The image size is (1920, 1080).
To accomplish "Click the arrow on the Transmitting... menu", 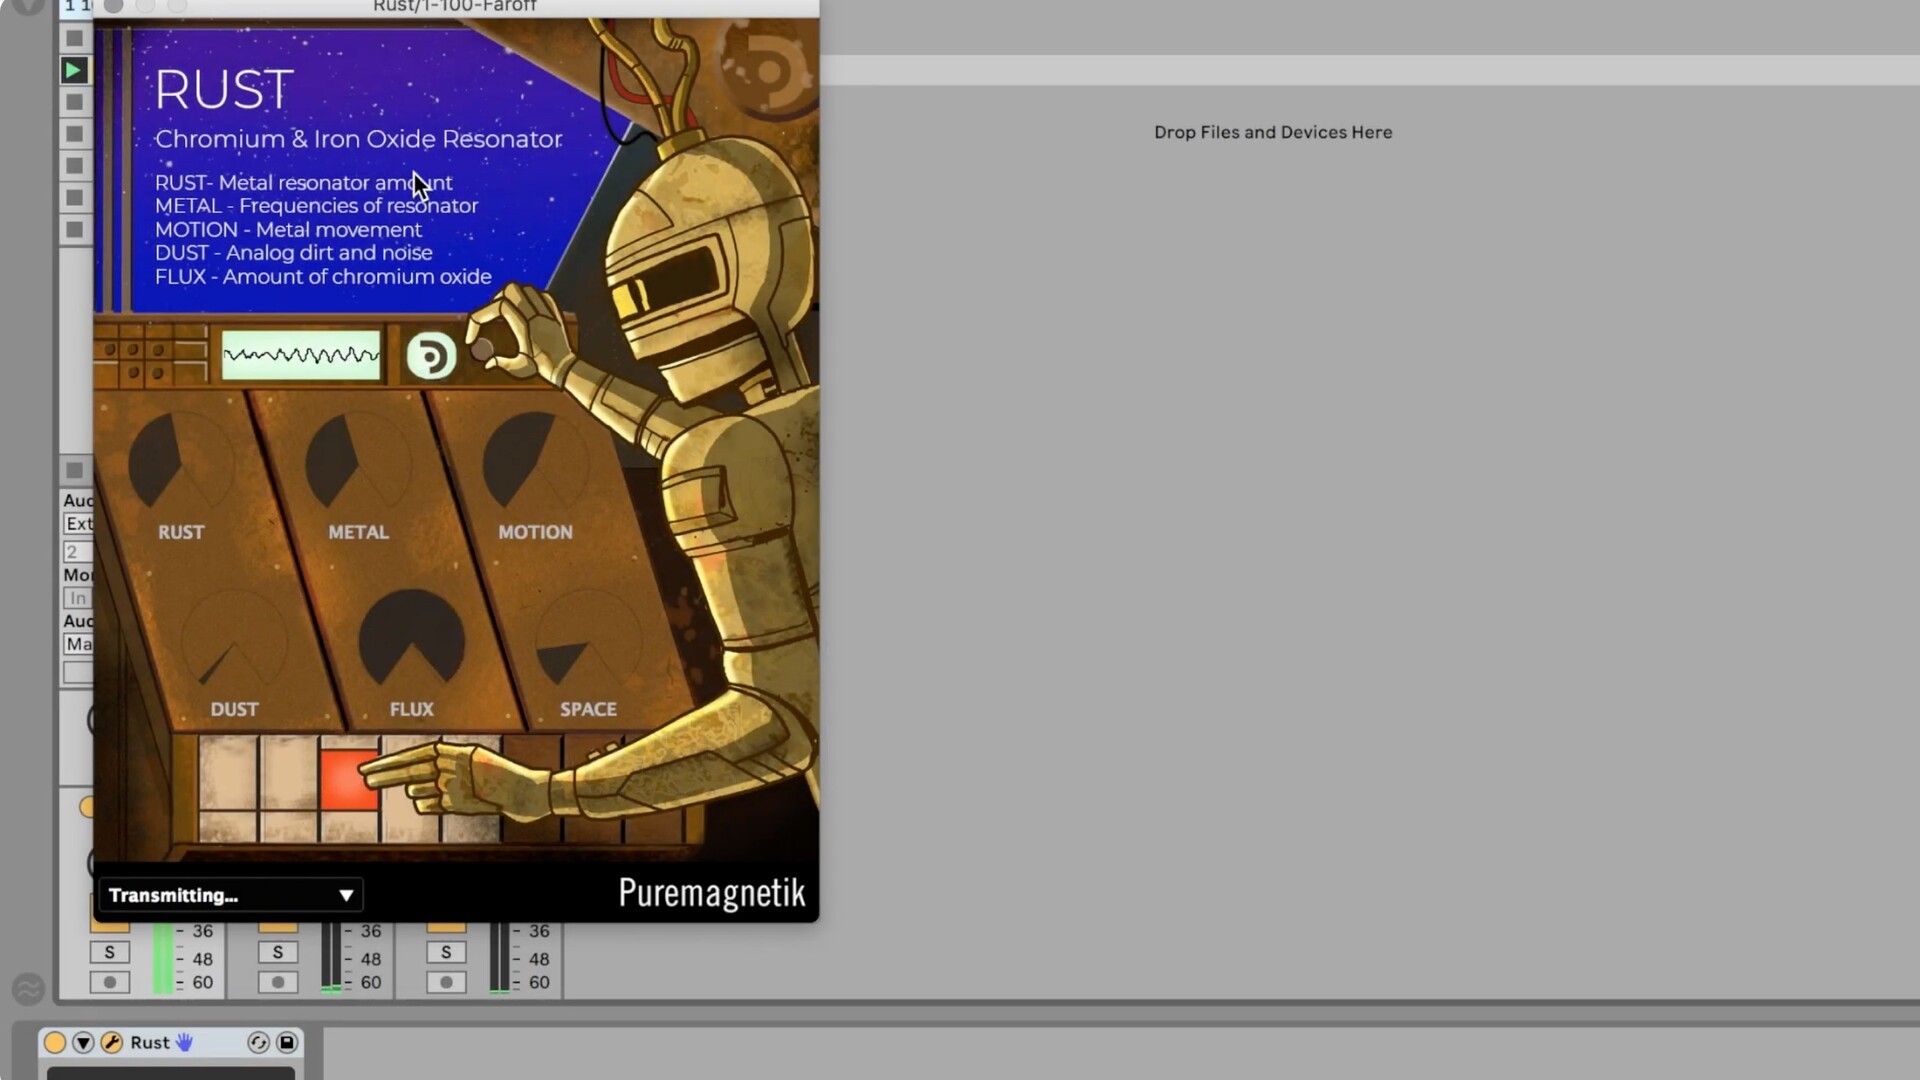I will coord(346,895).
